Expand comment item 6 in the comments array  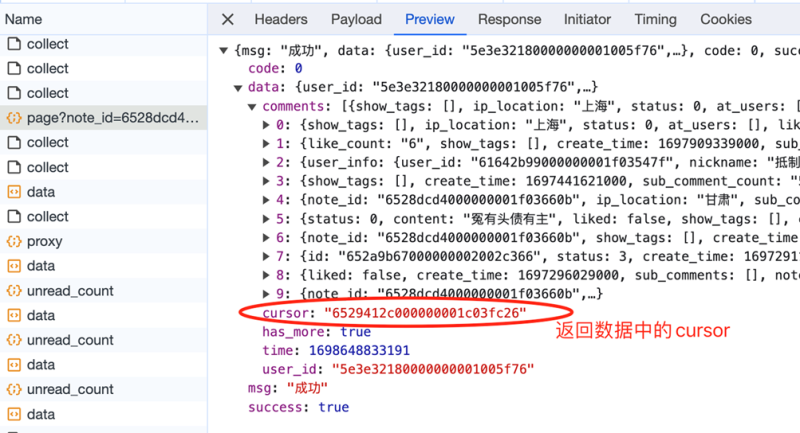click(x=266, y=238)
